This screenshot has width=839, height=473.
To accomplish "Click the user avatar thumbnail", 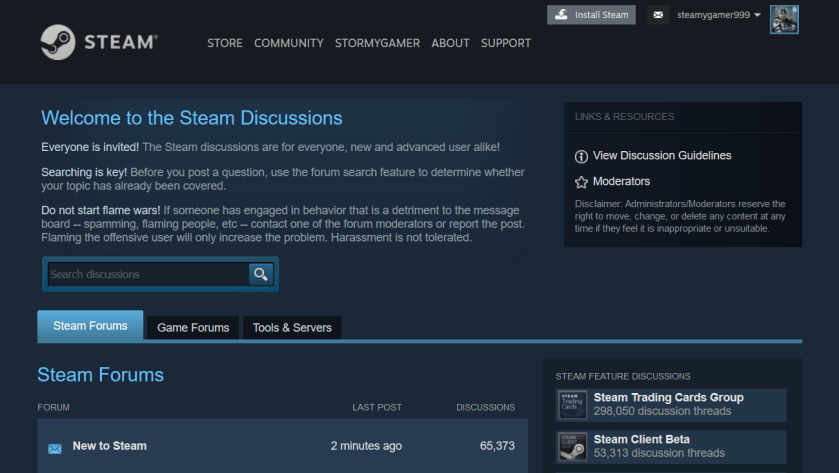I will coord(784,19).
